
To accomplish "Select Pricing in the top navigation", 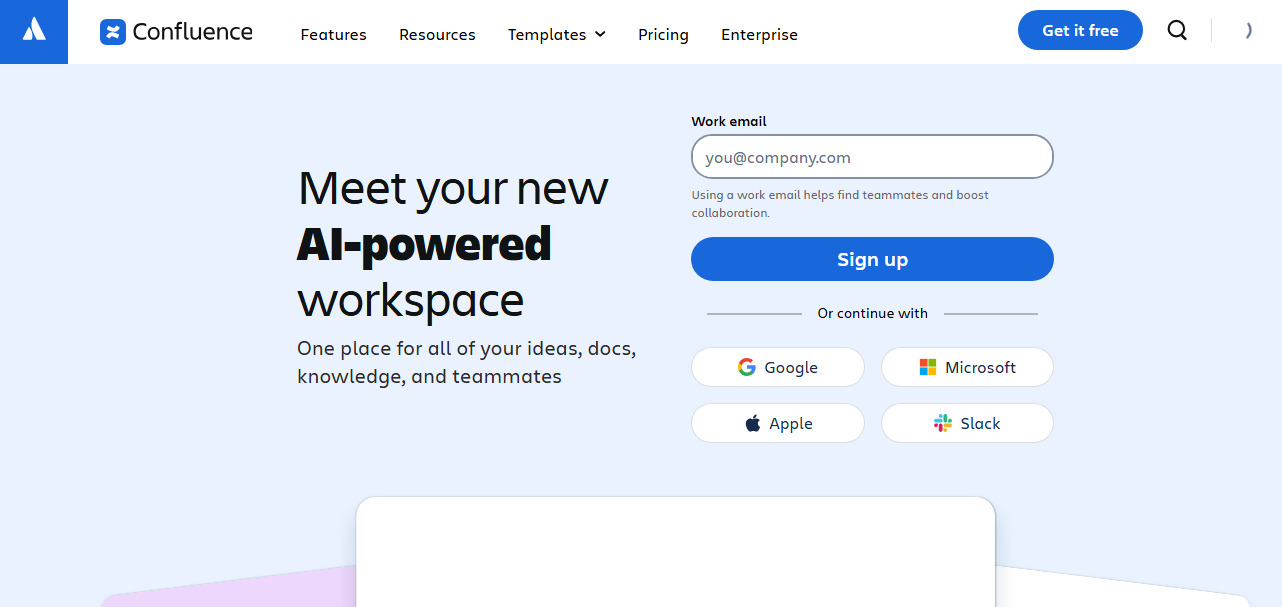I will 663,34.
